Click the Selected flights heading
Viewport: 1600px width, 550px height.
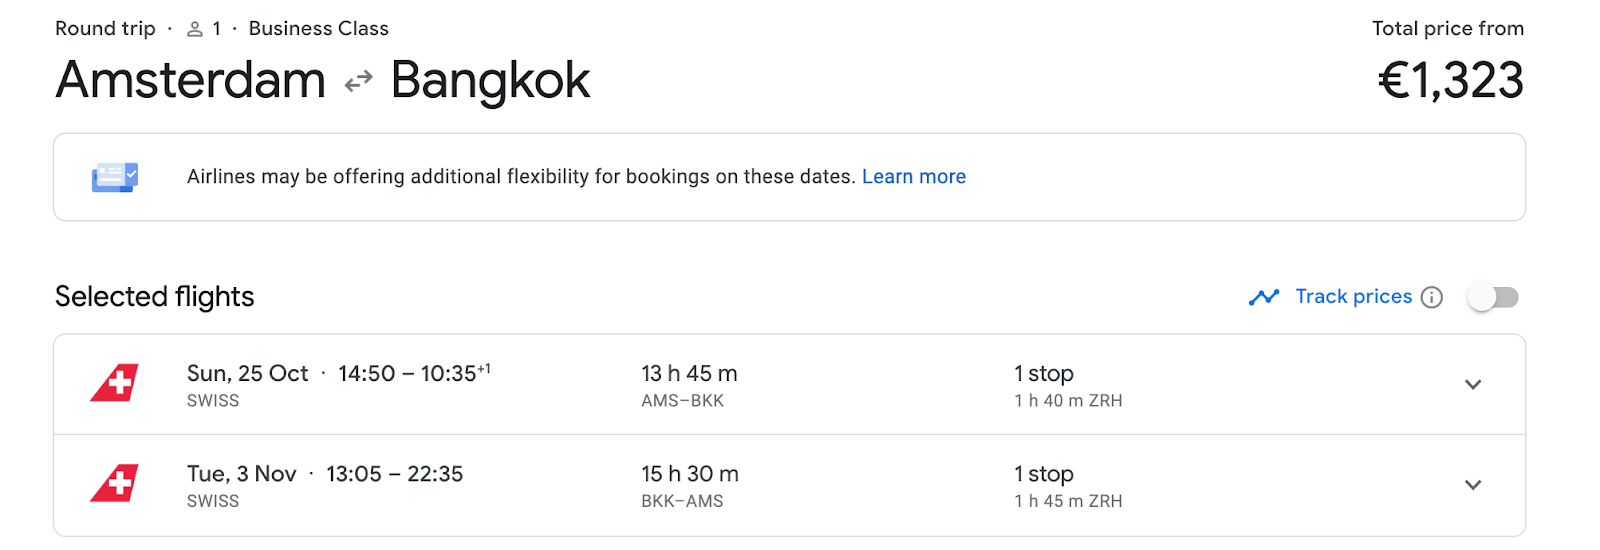click(x=155, y=297)
